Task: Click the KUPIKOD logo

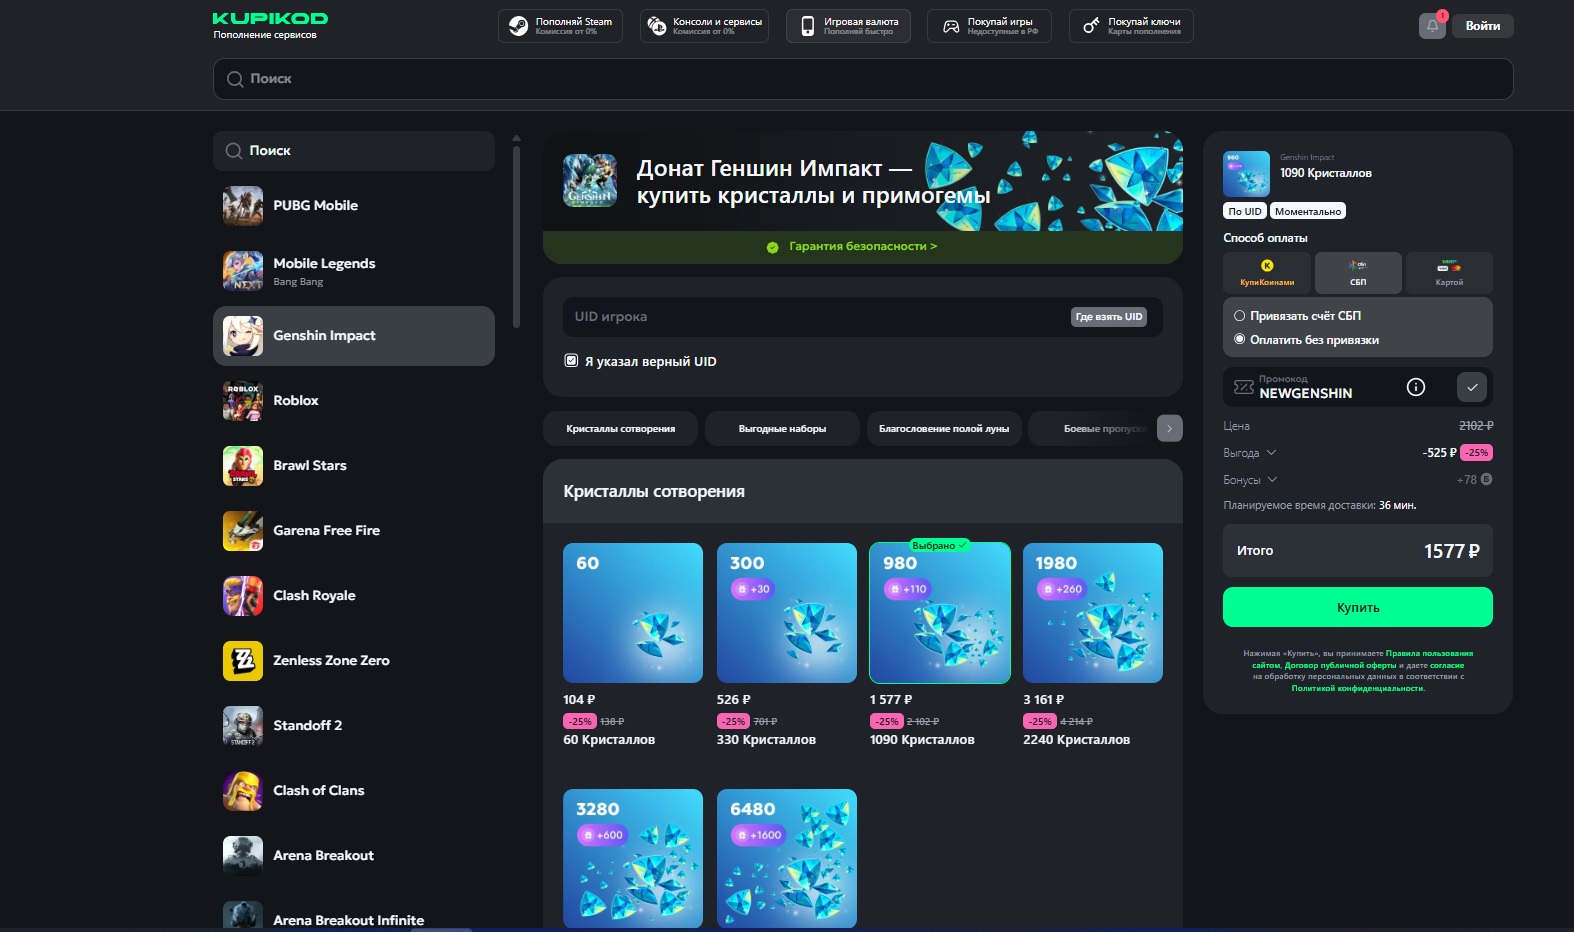Action: [270, 19]
